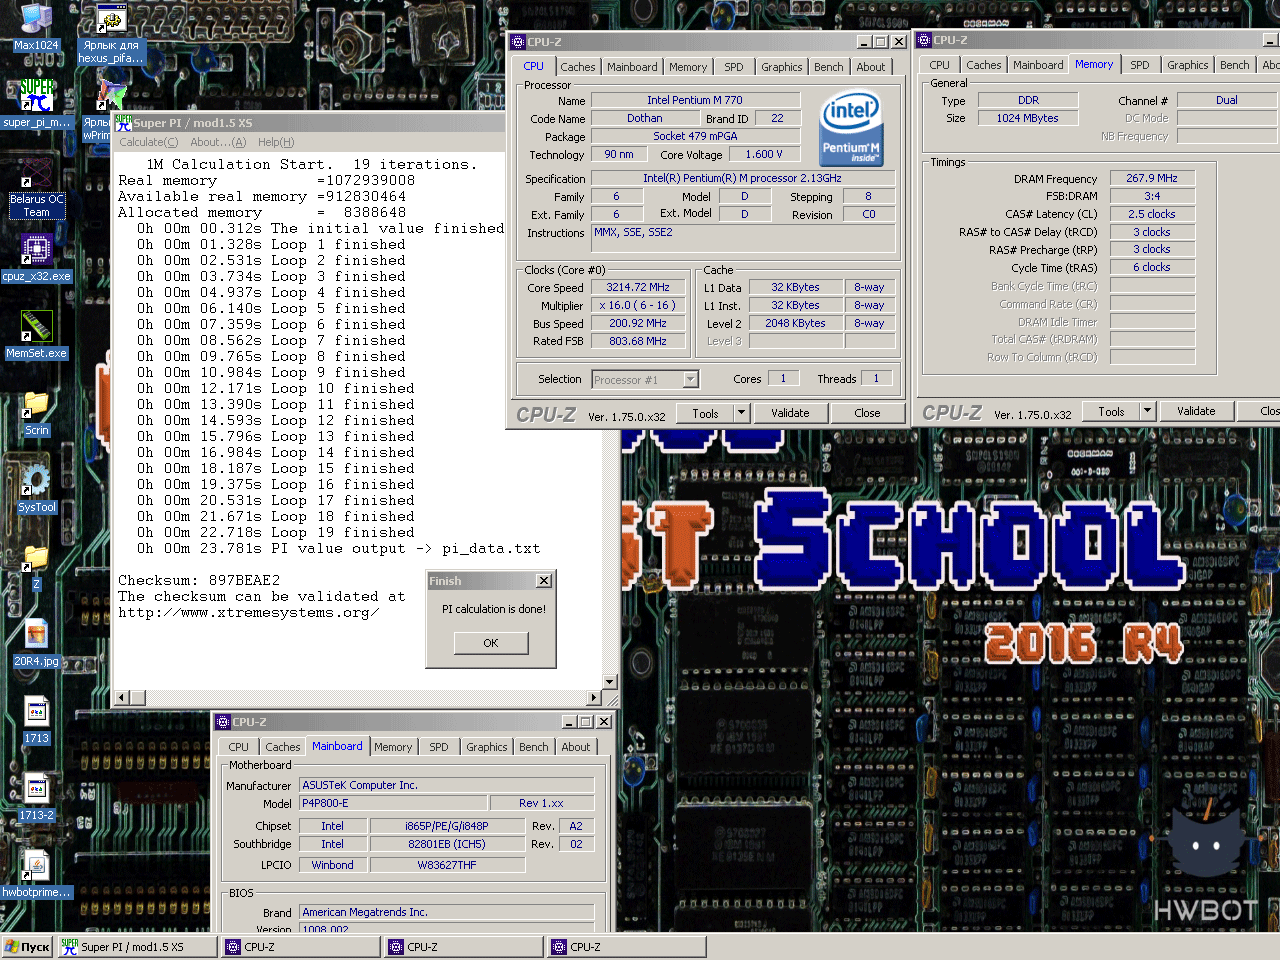
Task: Click the Multiplier x 16.0 field
Action: (638, 306)
